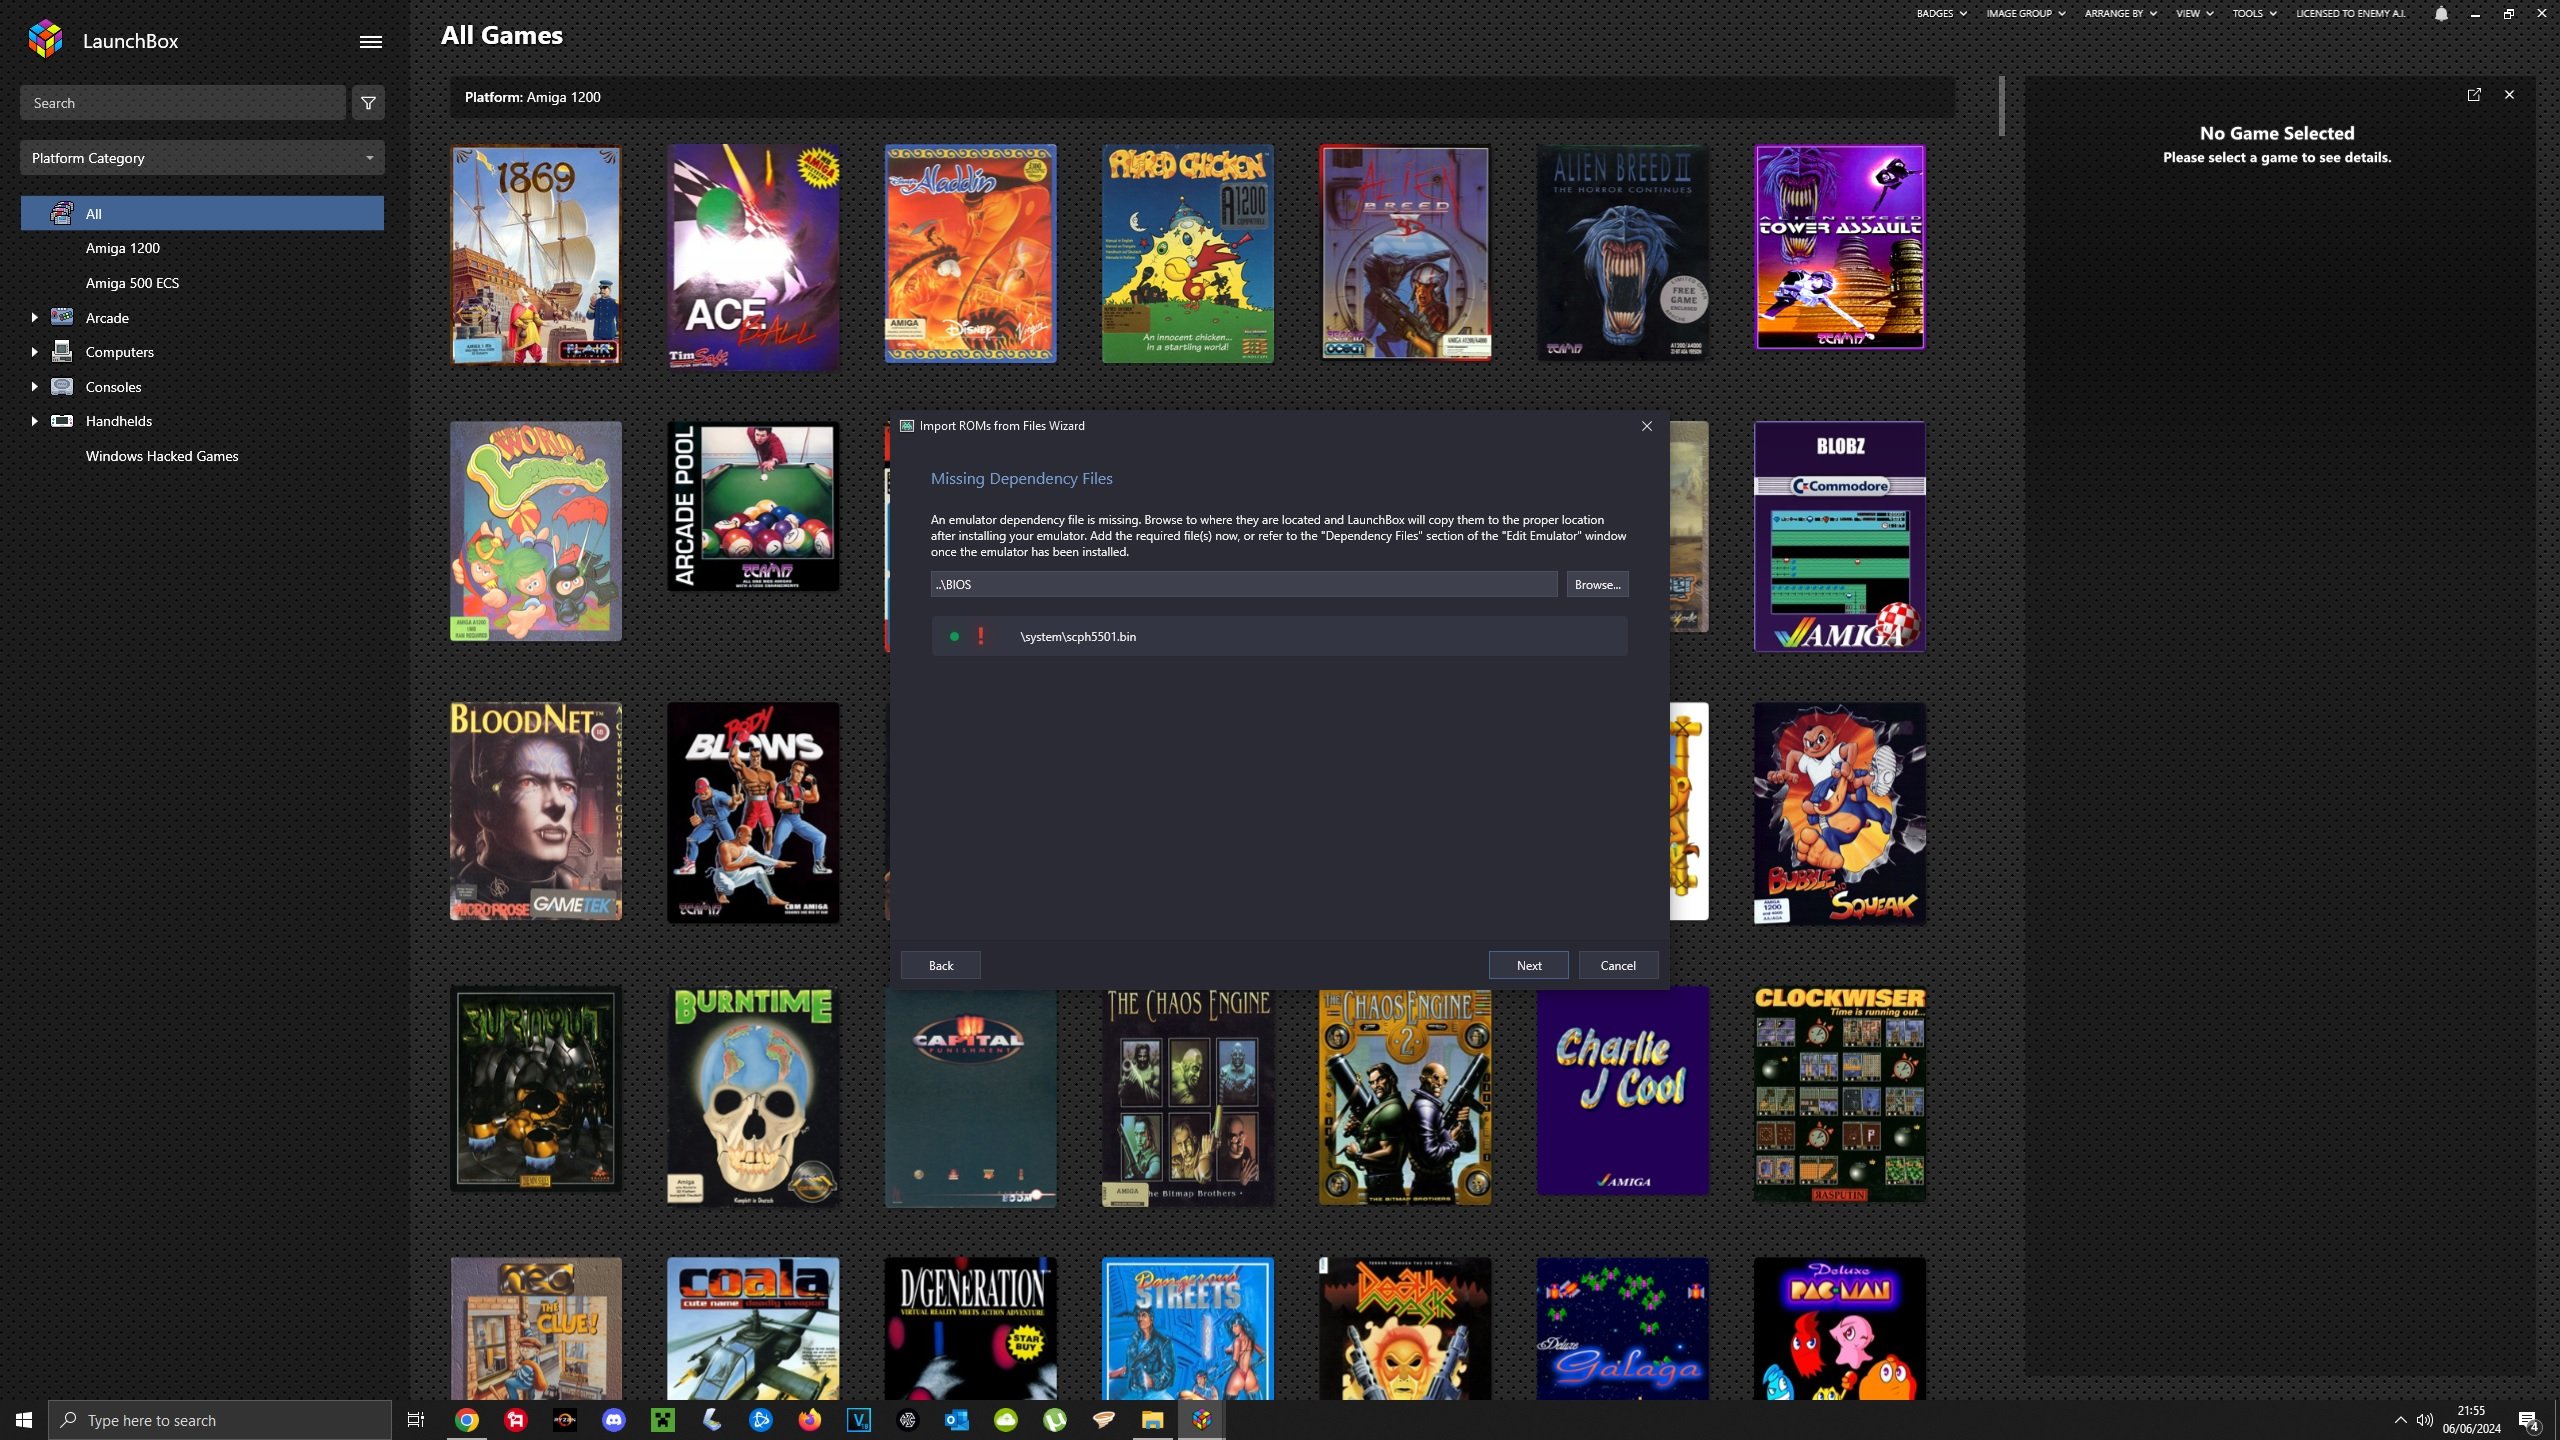Open Outlook from the taskbar
Screen dimensions: 2560x1440
point(957,1420)
